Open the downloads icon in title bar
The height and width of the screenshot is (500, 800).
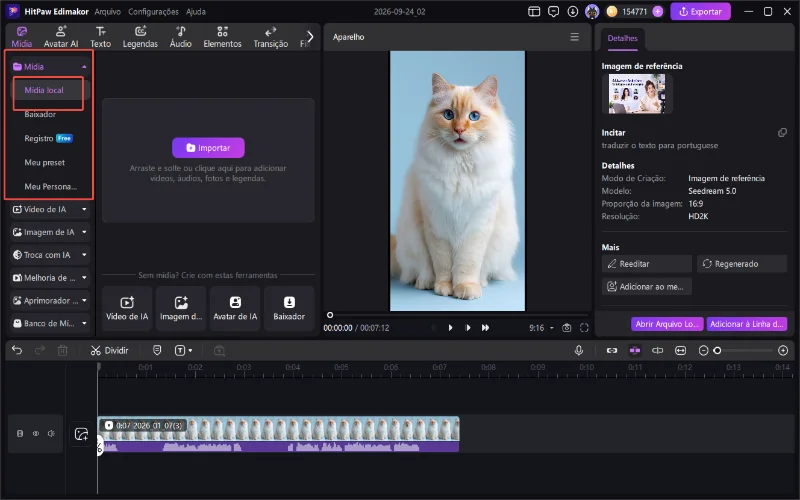tap(572, 11)
